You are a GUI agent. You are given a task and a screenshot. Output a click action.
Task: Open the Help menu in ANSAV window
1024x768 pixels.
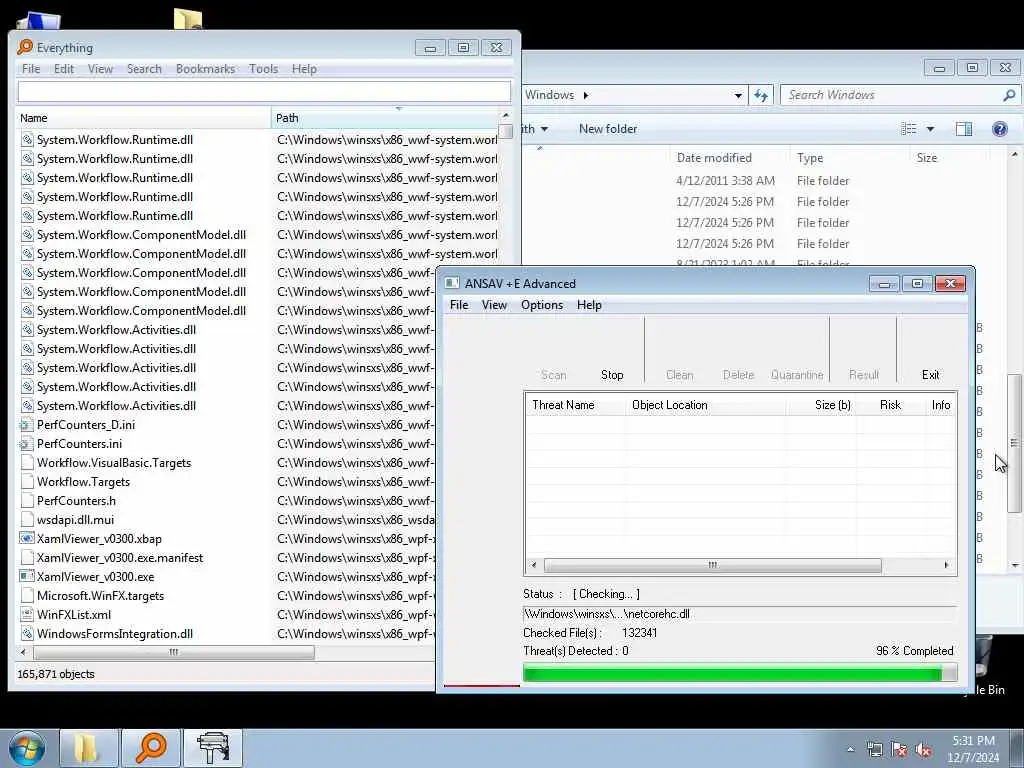click(x=589, y=305)
